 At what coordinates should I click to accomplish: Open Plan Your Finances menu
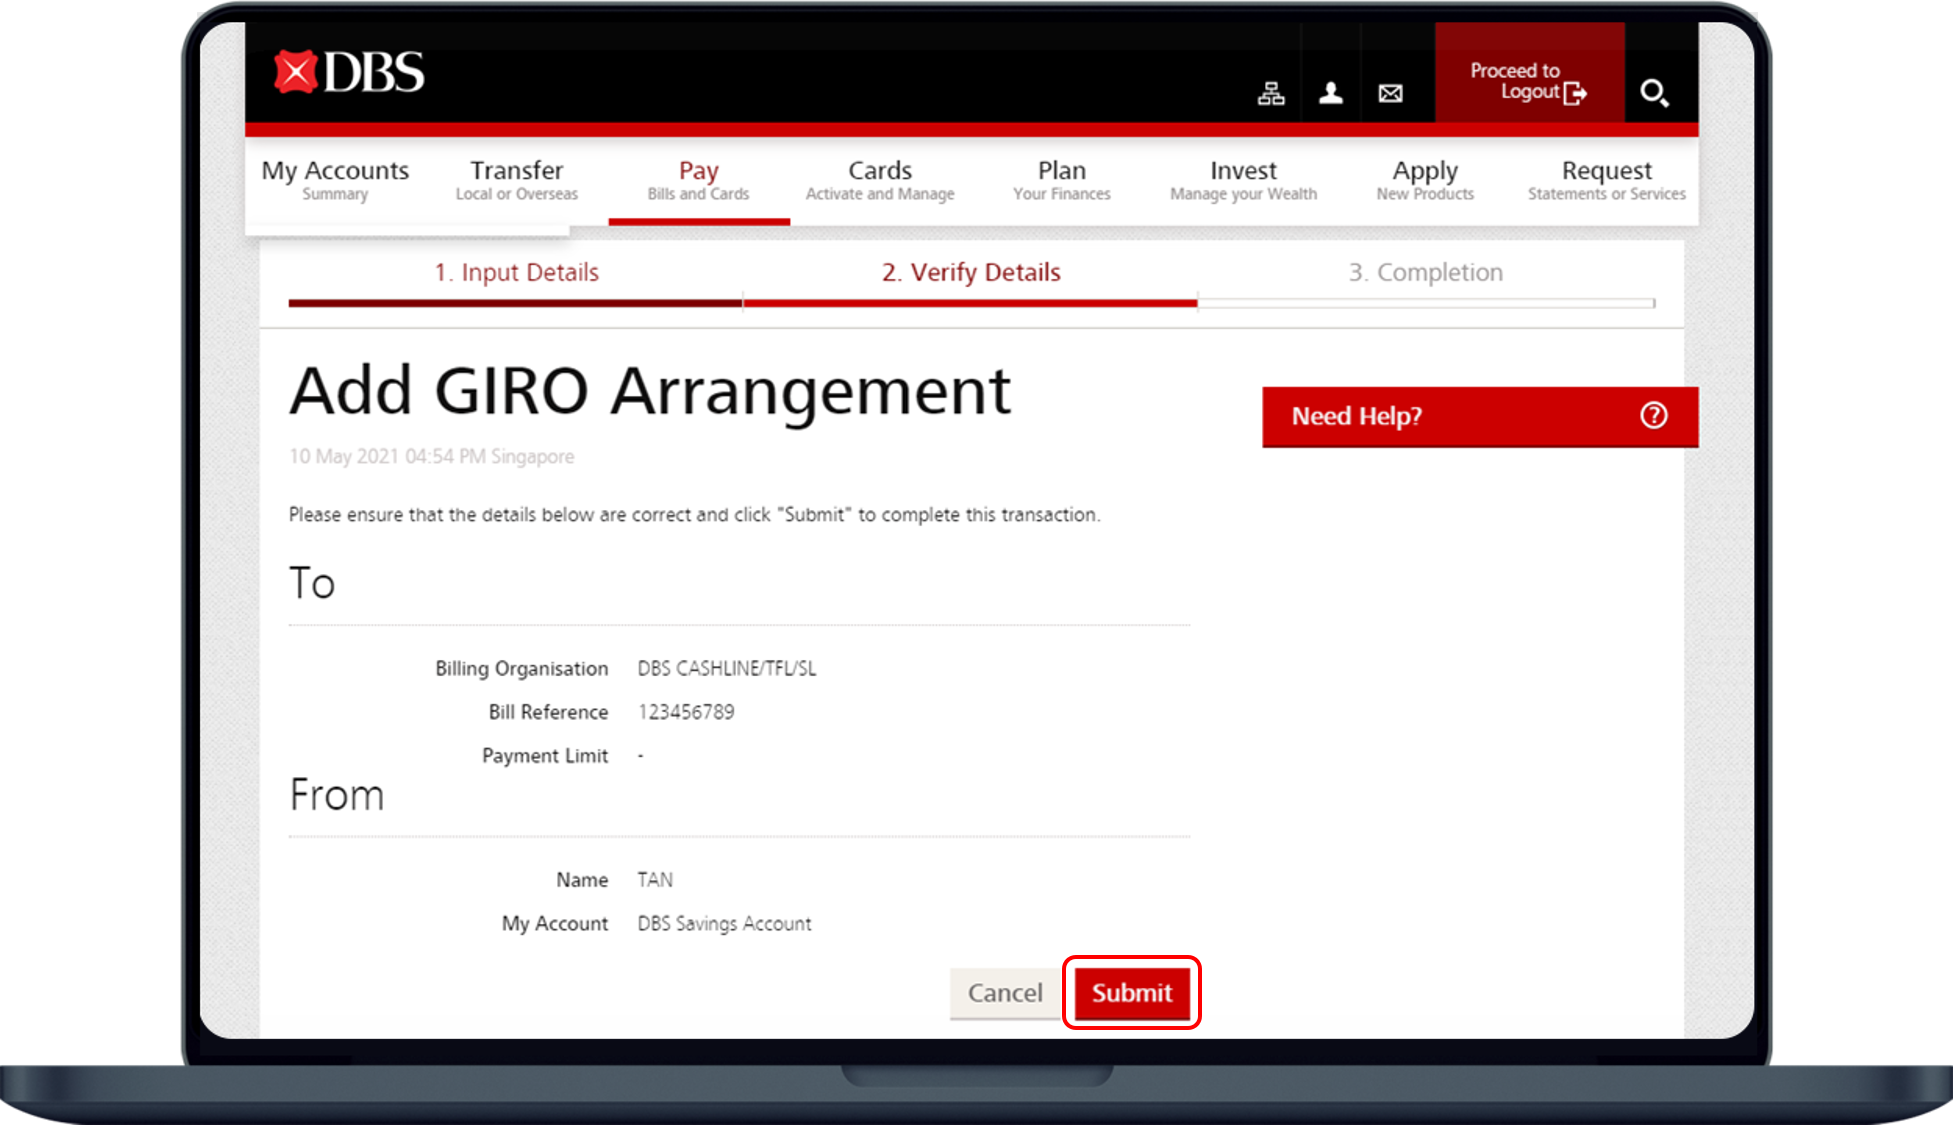[1061, 180]
